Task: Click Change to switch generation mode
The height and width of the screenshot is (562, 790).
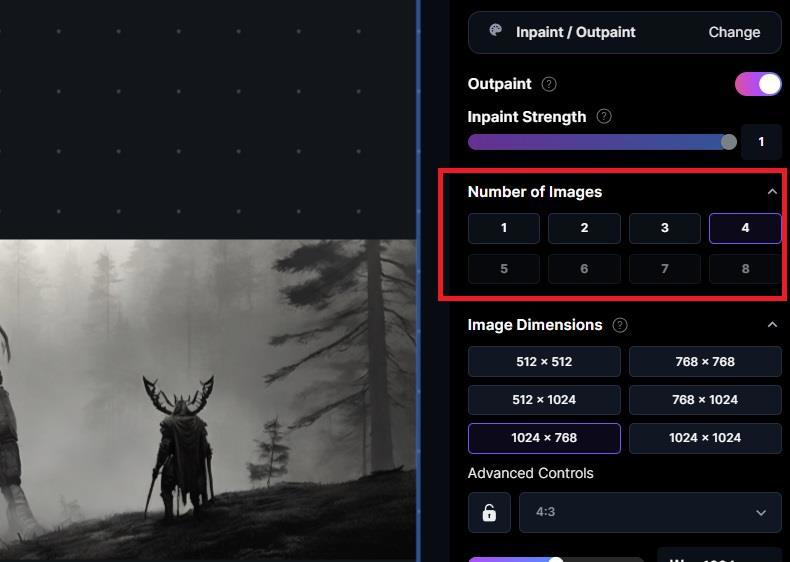Action: (734, 32)
